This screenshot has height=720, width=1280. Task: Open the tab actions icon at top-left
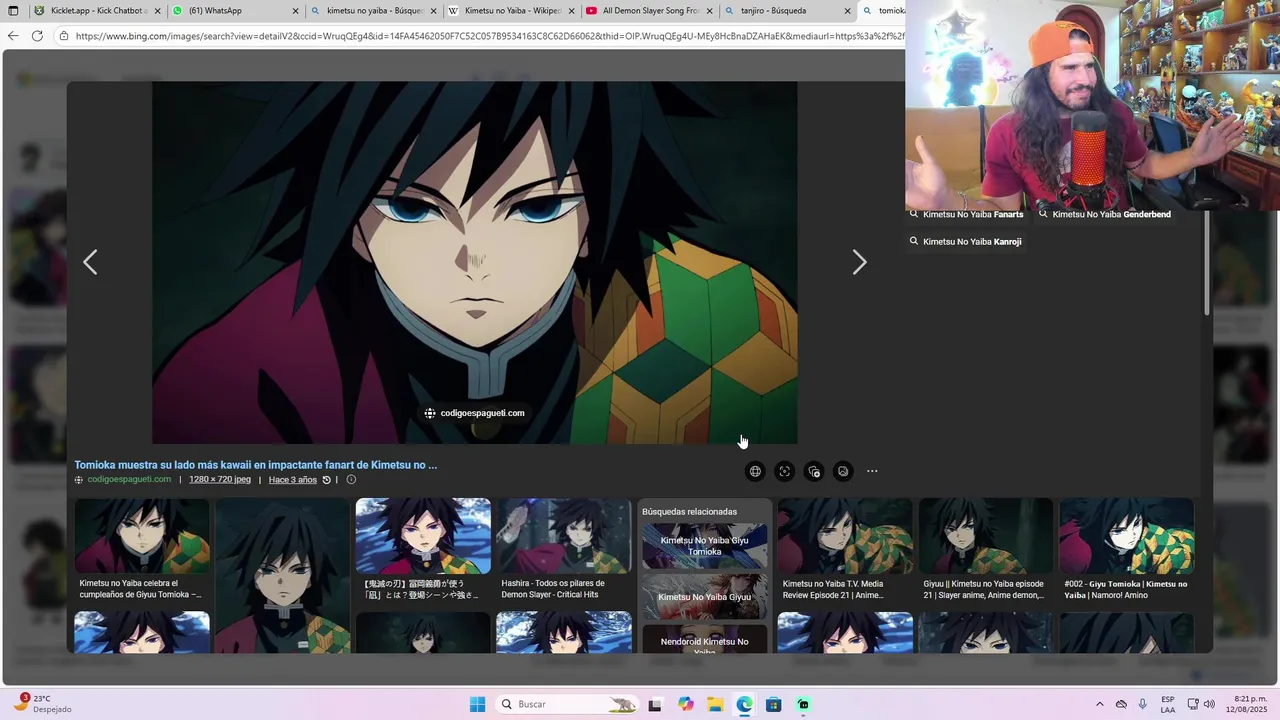point(13,11)
